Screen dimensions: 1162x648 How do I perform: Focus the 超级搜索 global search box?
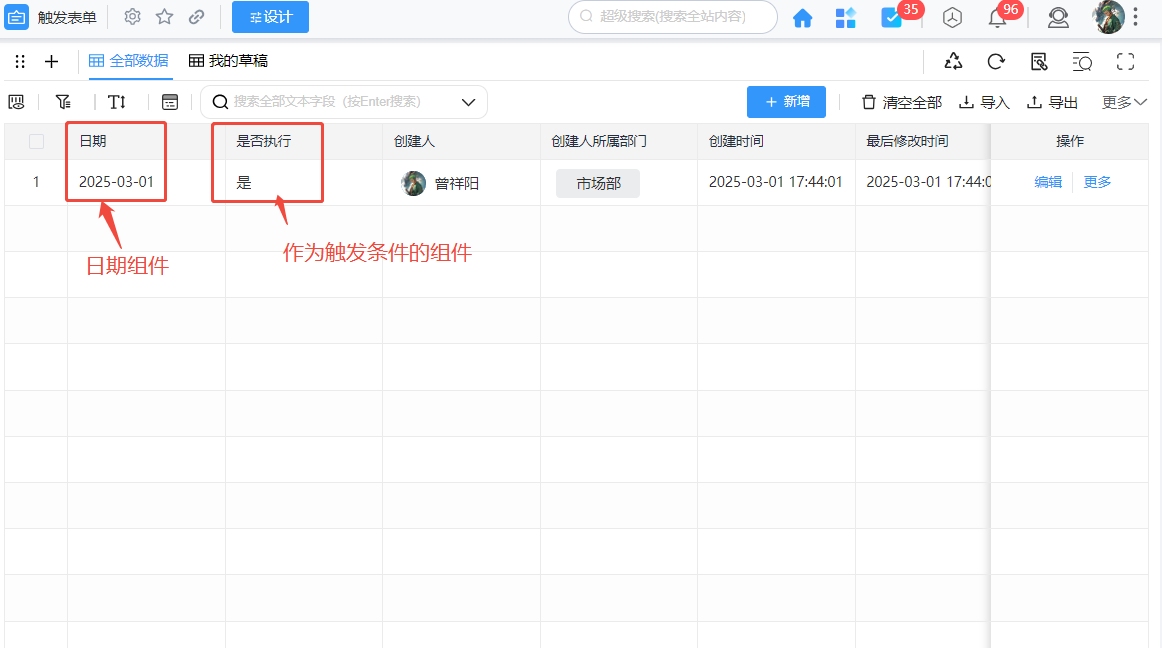coord(680,17)
